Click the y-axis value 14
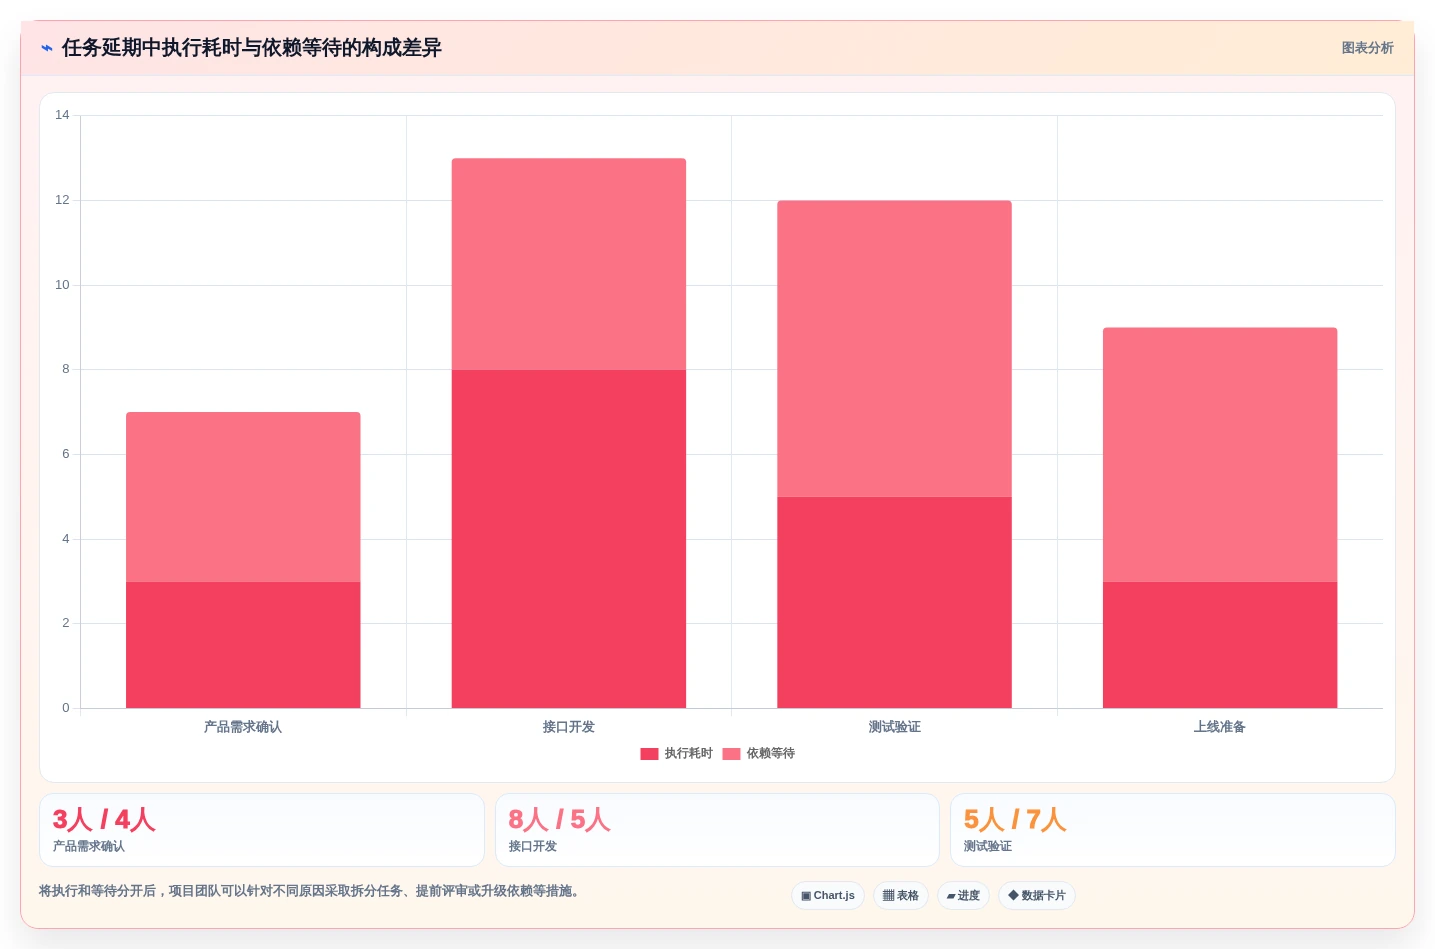 tap(62, 115)
